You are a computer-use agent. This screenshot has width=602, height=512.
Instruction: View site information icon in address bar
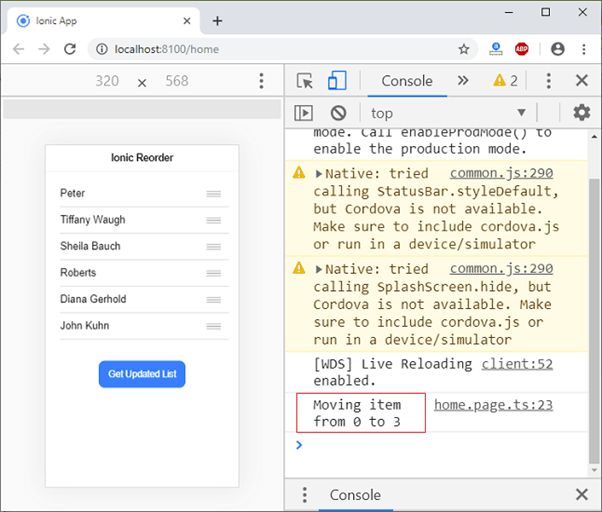102,49
